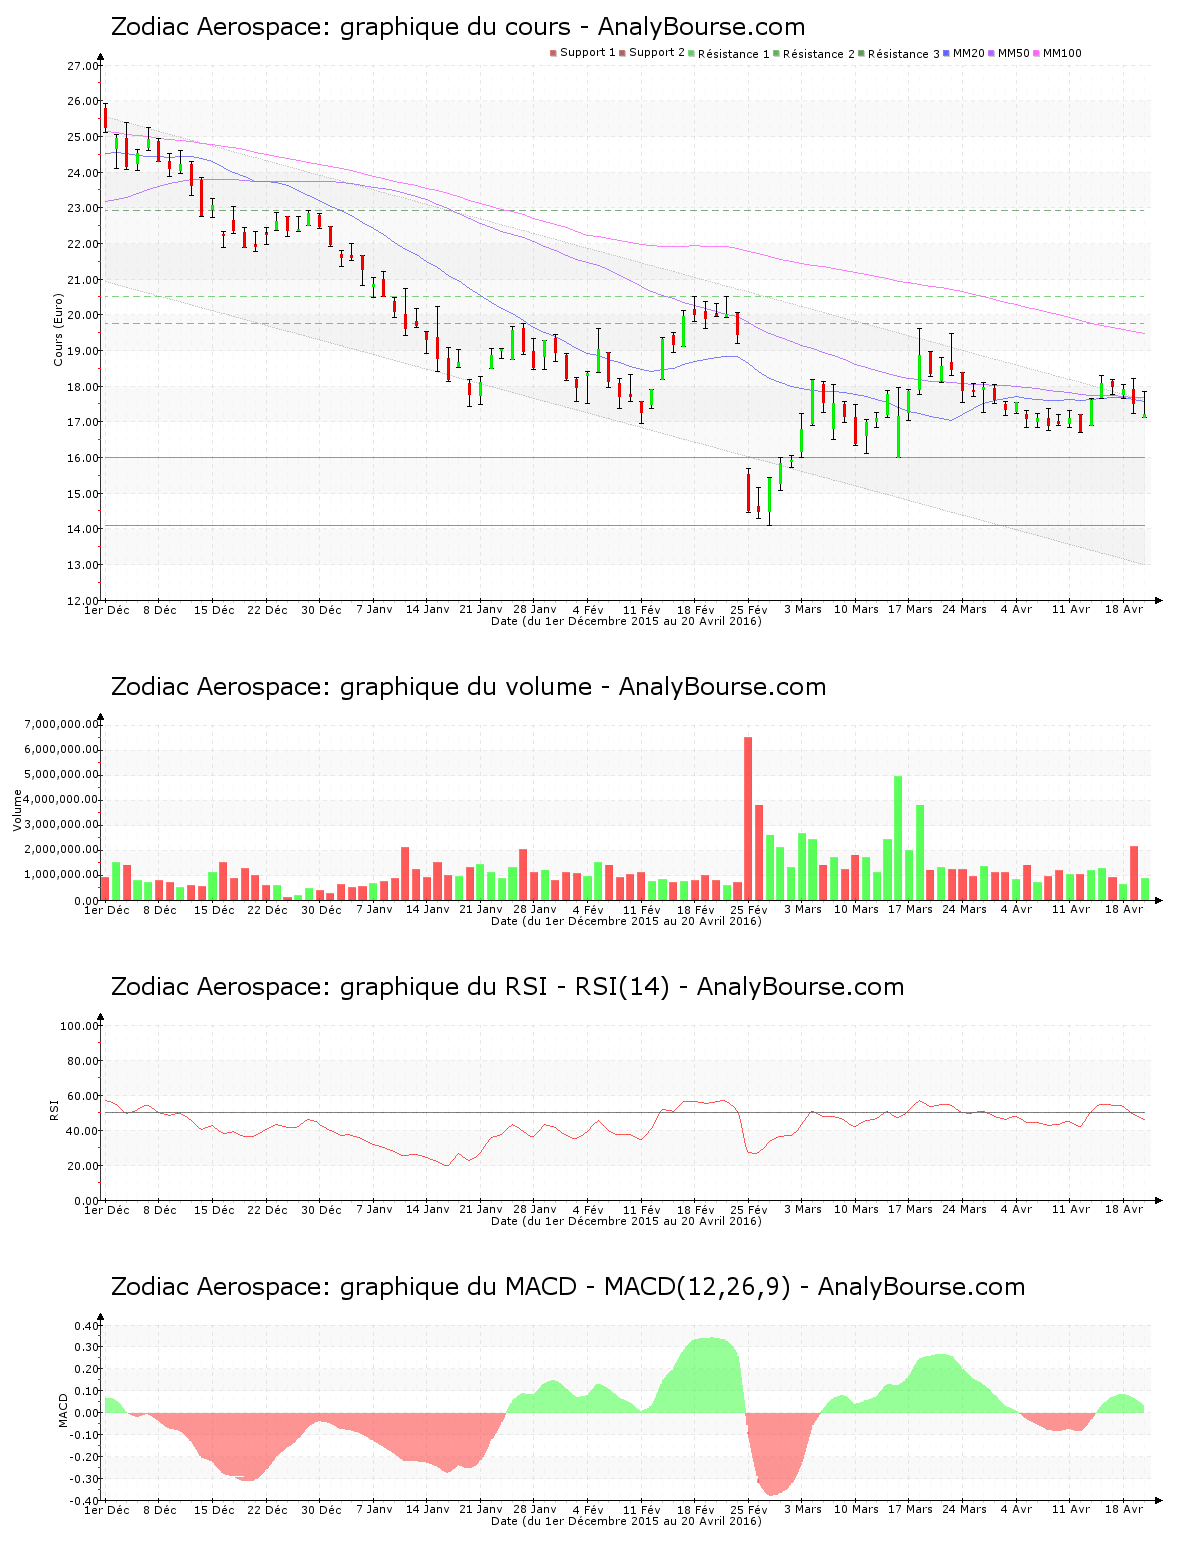Click the Support 1 legend swatch
The height and width of the screenshot is (1550, 1200).
pyautogui.click(x=553, y=53)
